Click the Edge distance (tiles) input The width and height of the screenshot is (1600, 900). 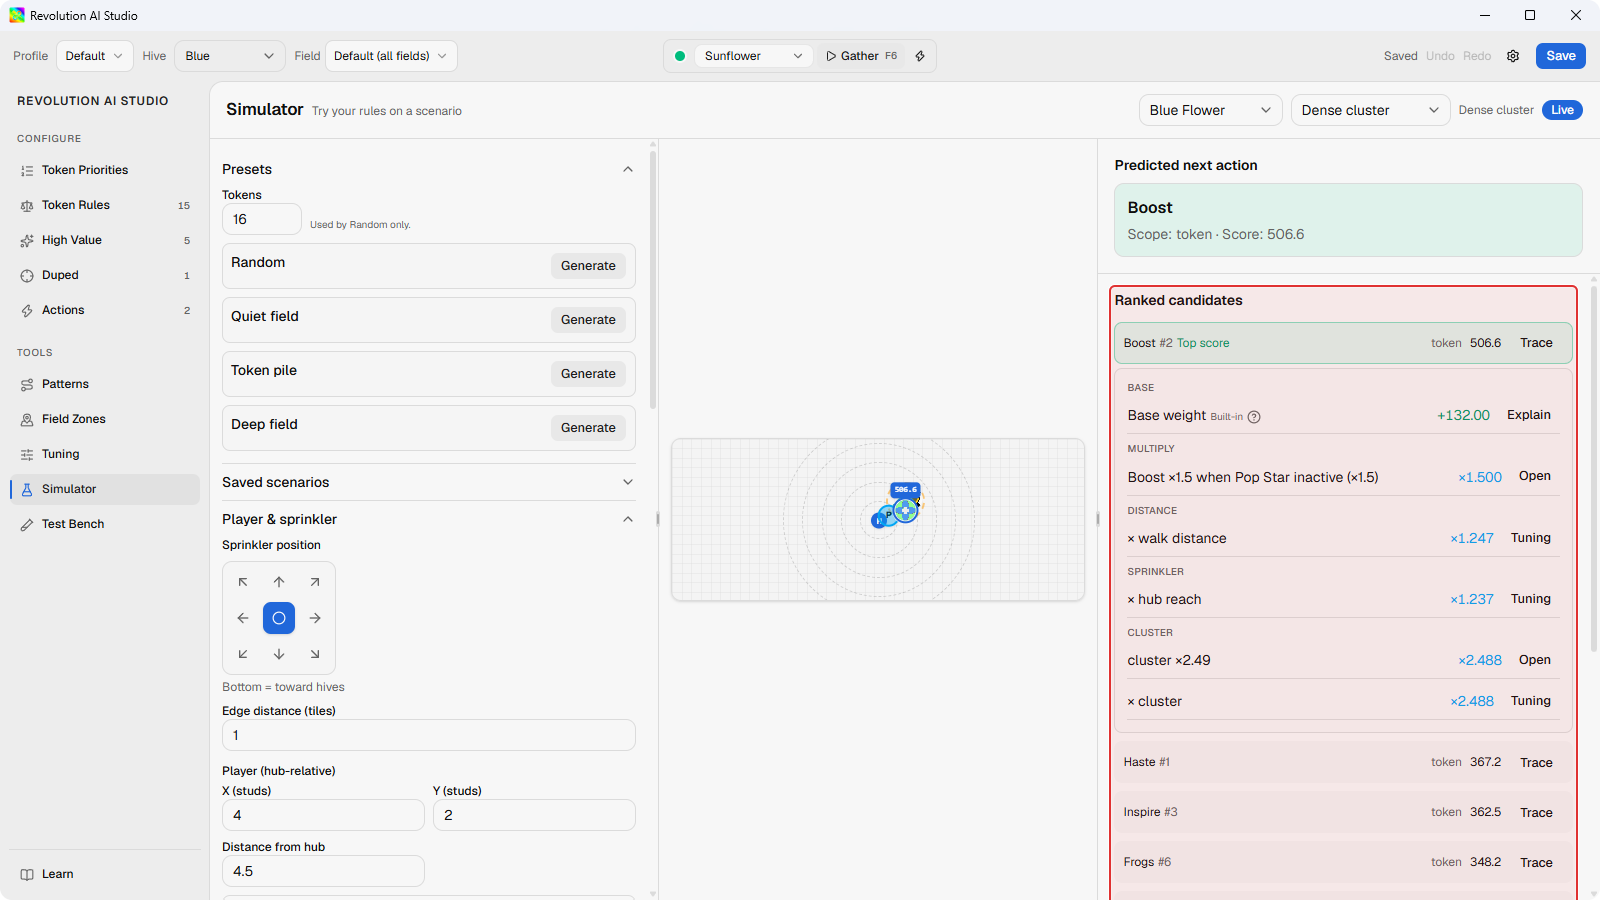(x=429, y=735)
